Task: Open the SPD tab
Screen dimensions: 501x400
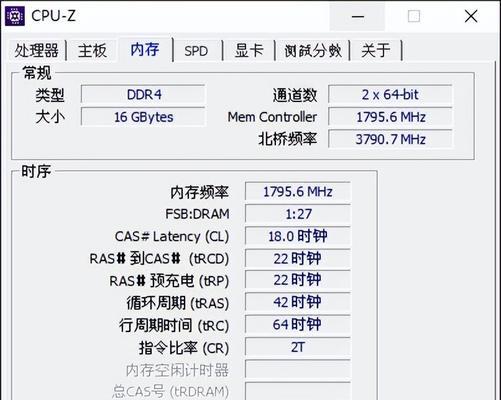Action: (x=196, y=51)
